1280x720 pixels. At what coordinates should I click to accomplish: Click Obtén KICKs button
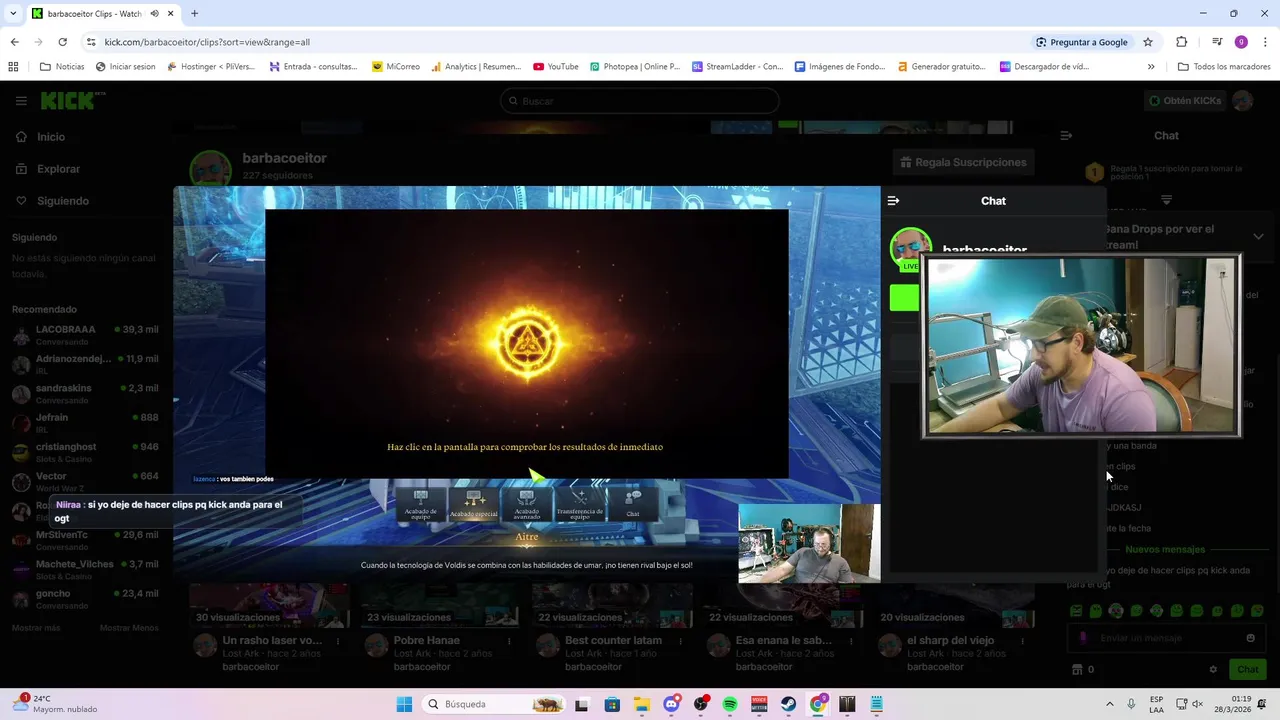pyautogui.click(x=1185, y=101)
